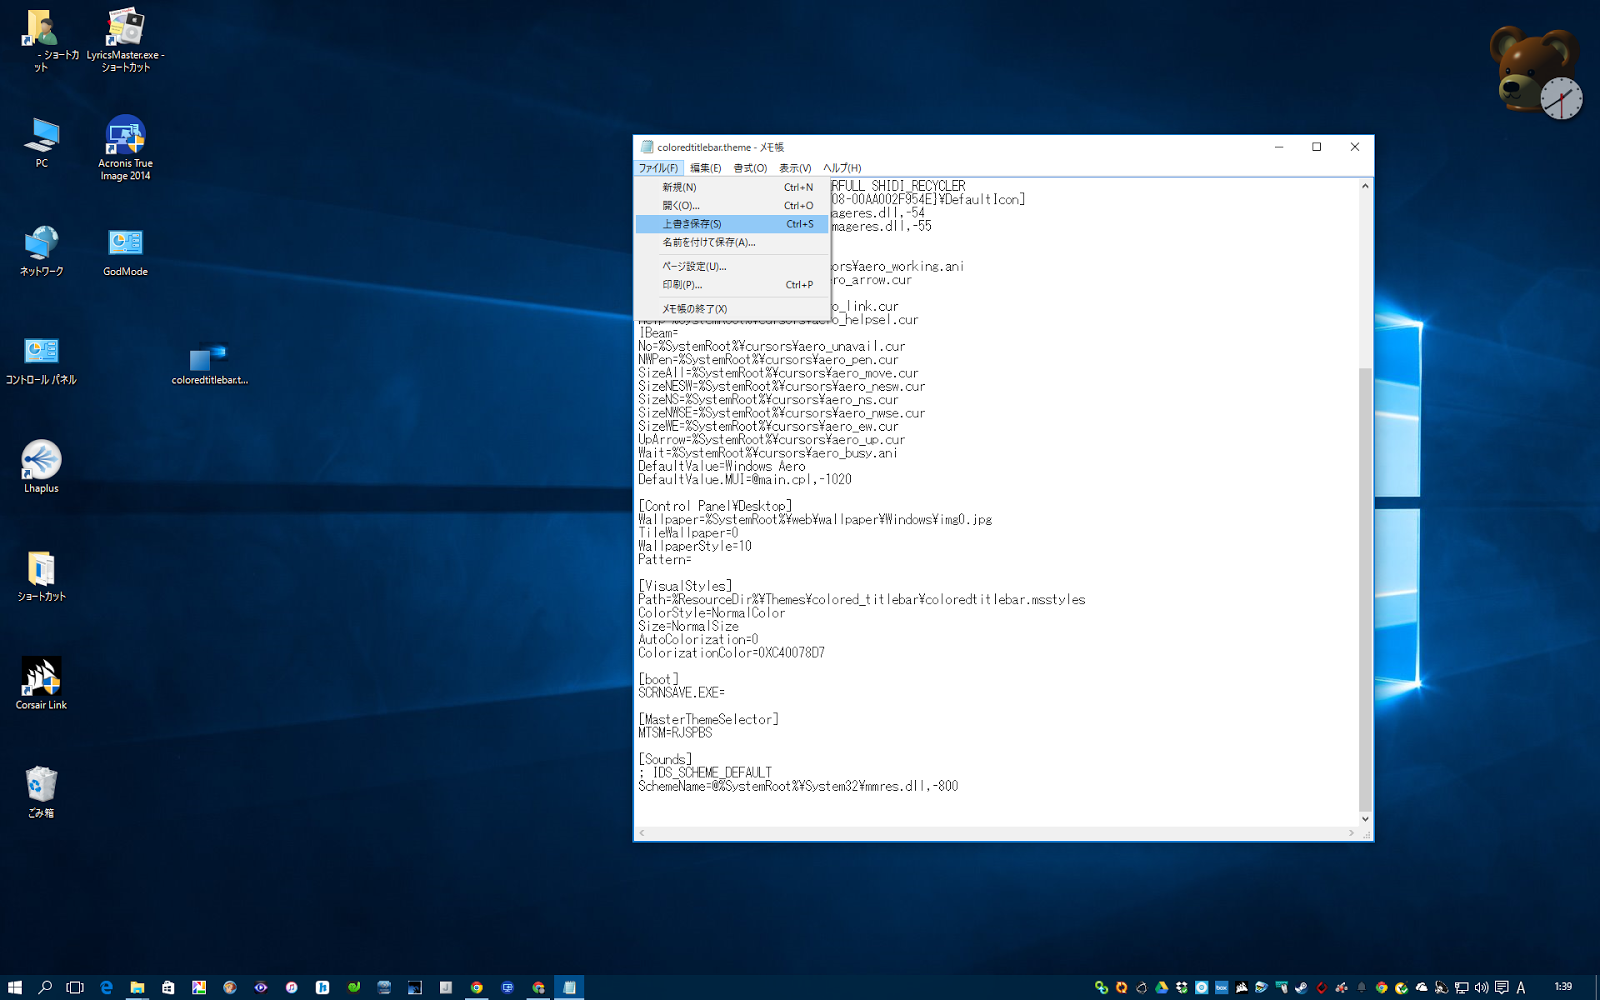The width and height of the screenshot is (1600, 1000).
Task: Open the ヘルプ(H) Help menu
Action: [x=842, y=168]
